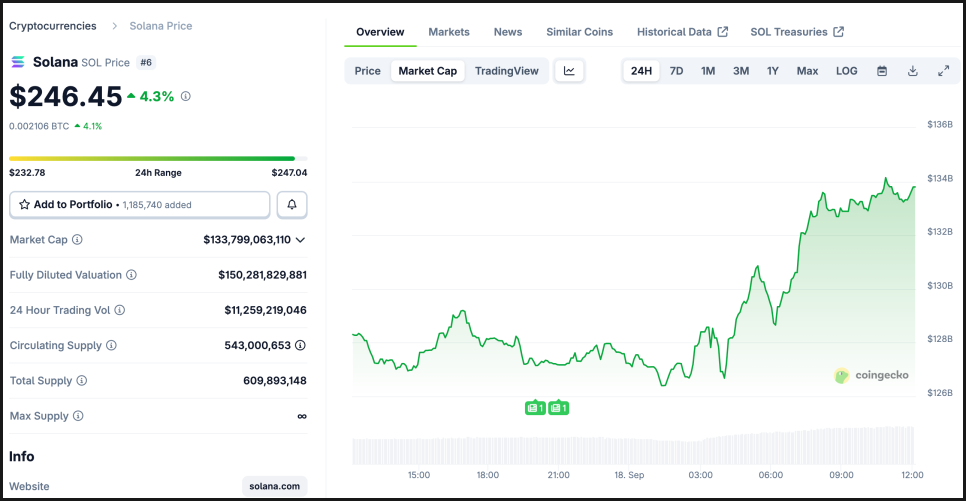Set chart range to 7D
The height and width of the screenshot is (501, 966).
(x=676, y=71)
